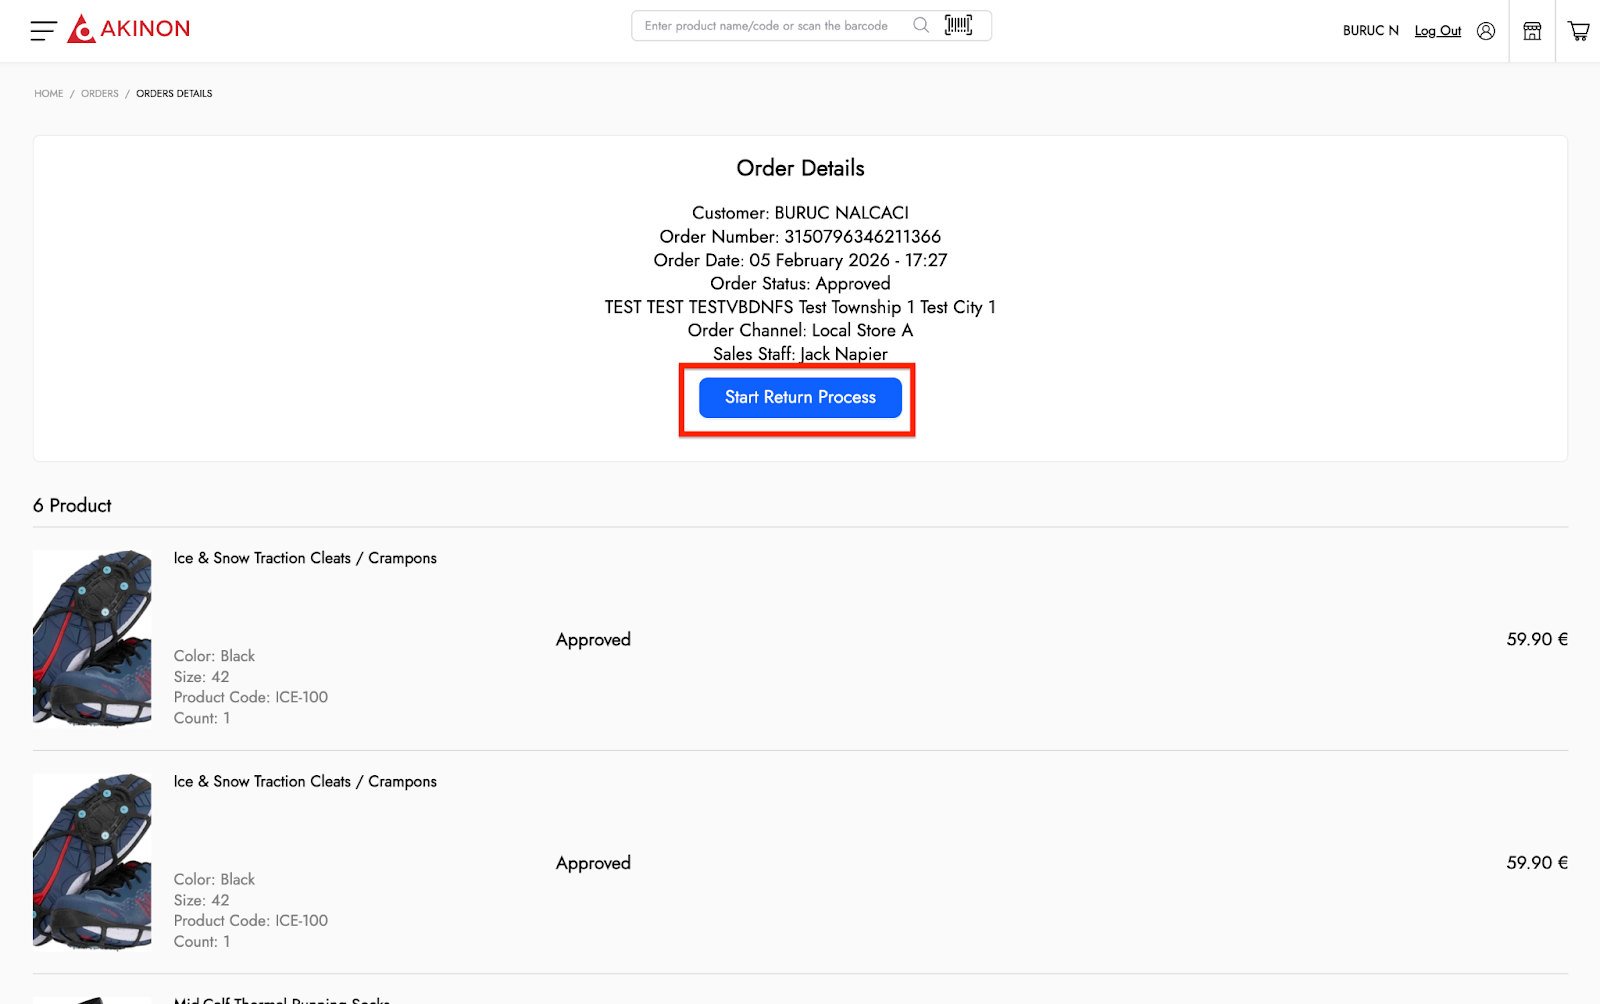Image resolution: width=1600 pixels, height=1004 pixels.
Task: Click the magnifier search icon
Action: pyautogui.click(x=920, y=26)
